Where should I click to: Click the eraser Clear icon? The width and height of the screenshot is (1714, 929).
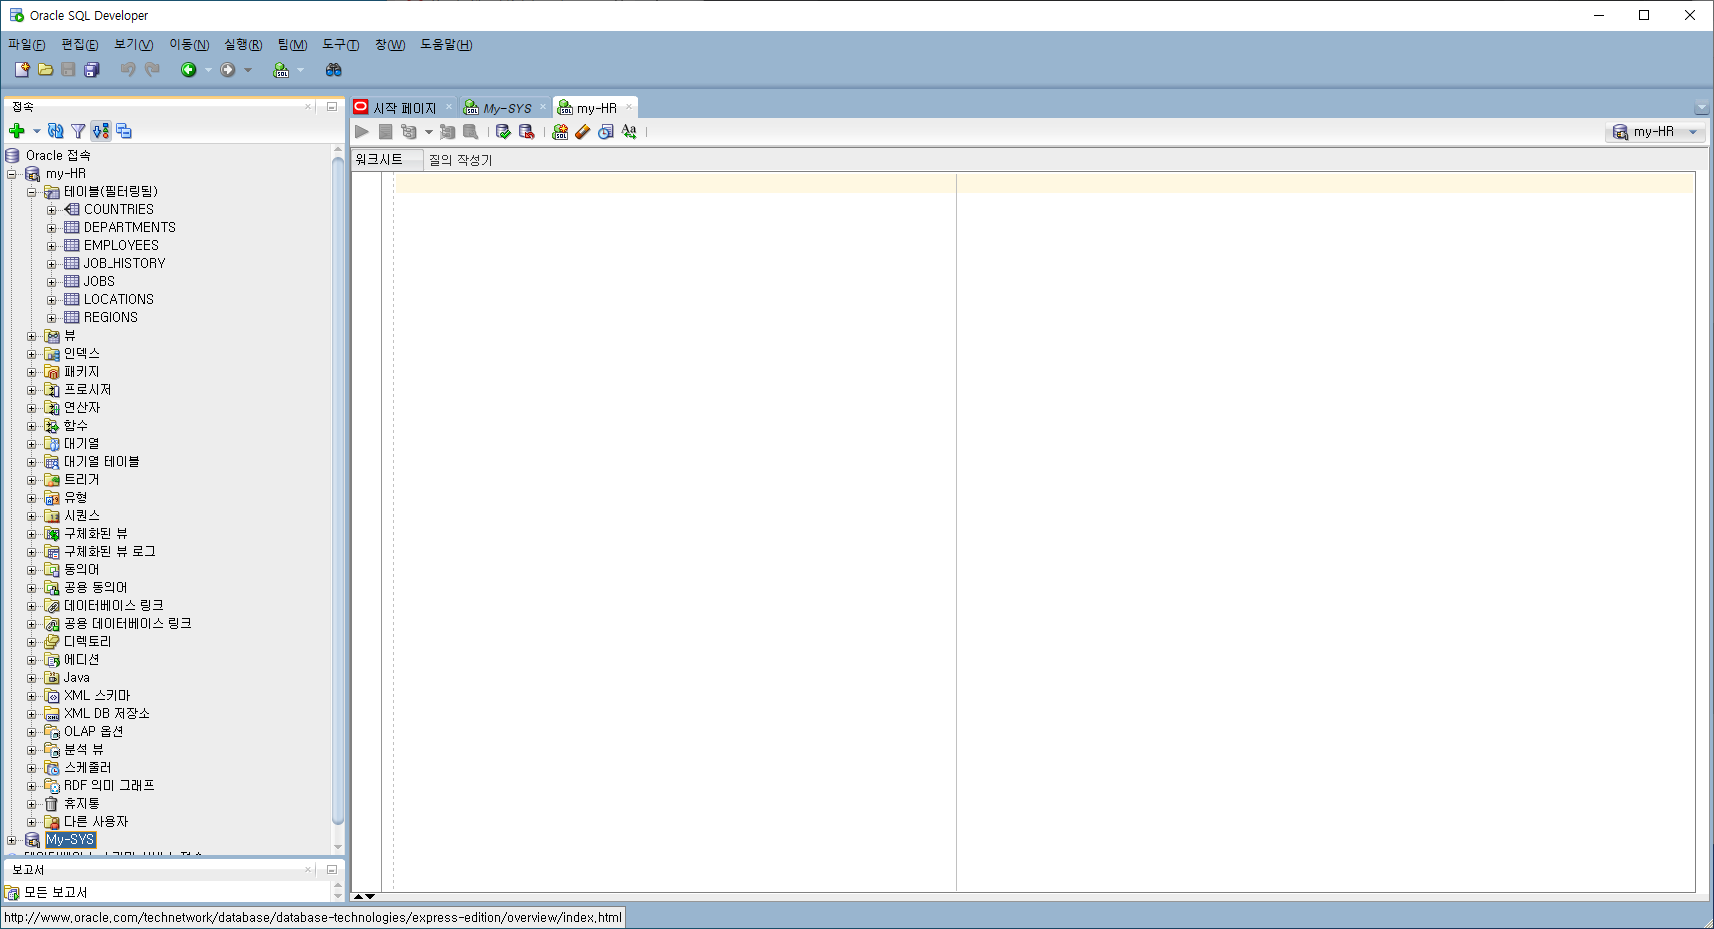point(583,132)
